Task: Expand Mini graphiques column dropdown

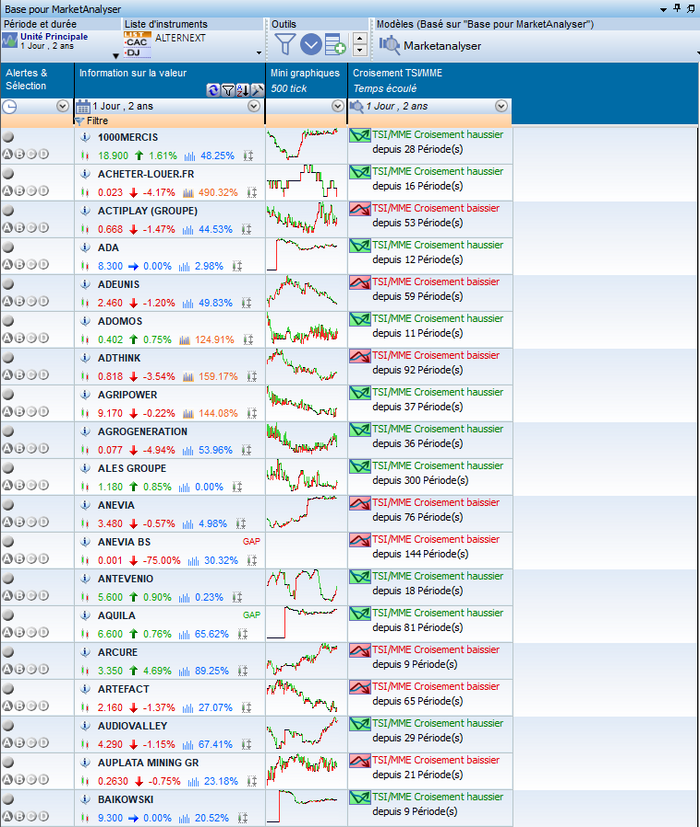Action: click(338, 106)
